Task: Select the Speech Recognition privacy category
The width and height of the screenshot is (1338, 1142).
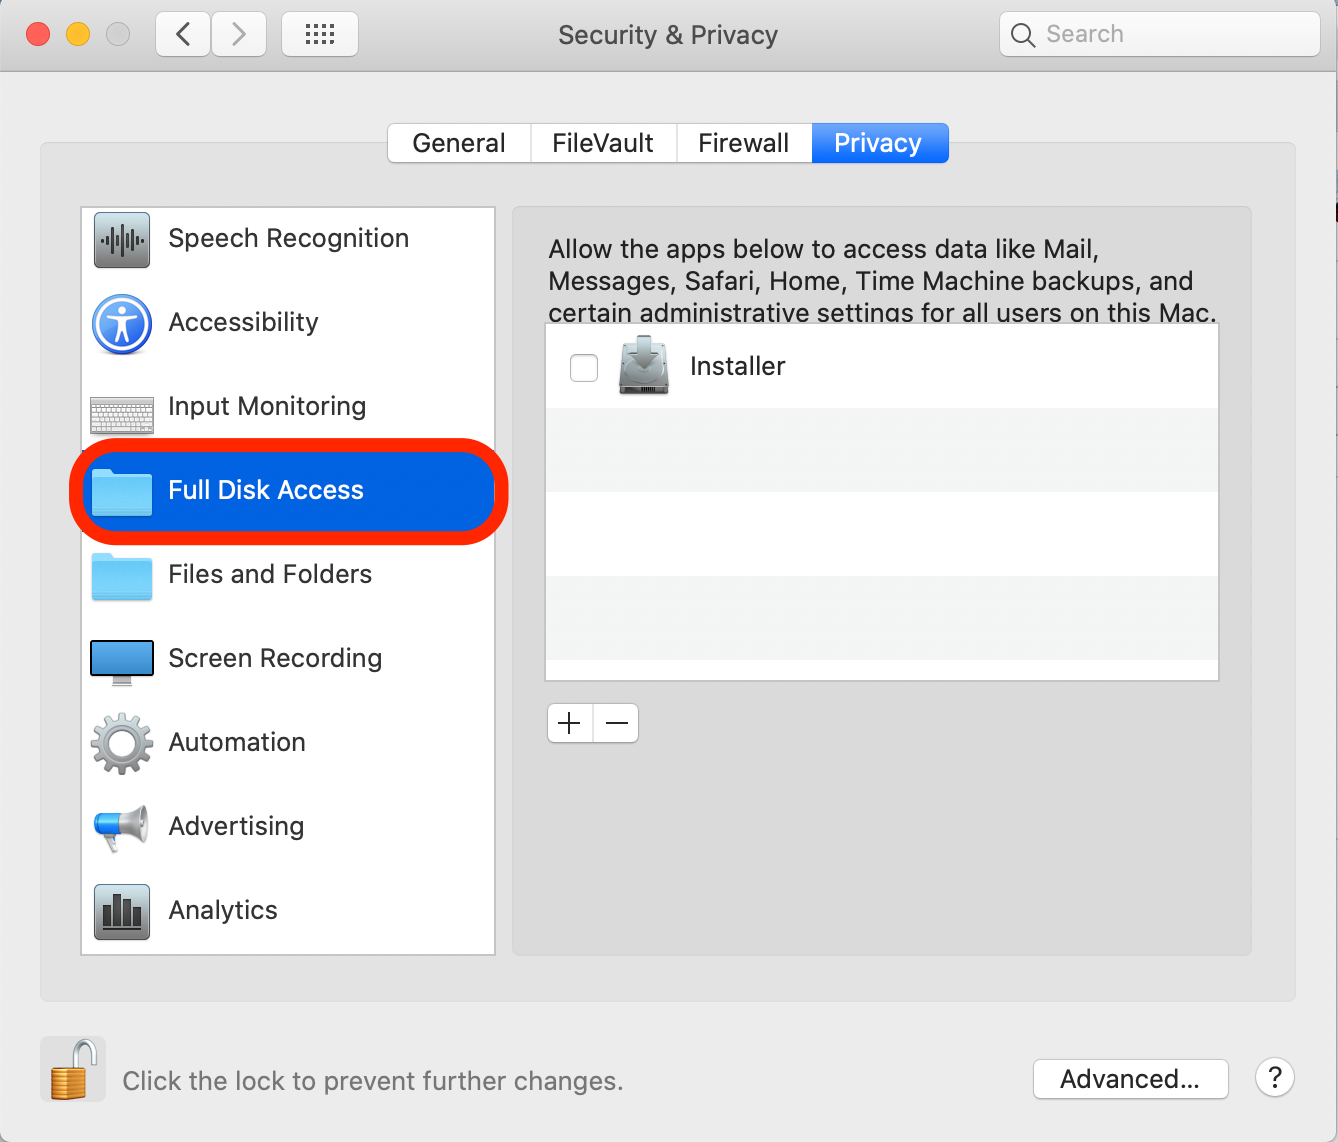Action: (288, 238)
